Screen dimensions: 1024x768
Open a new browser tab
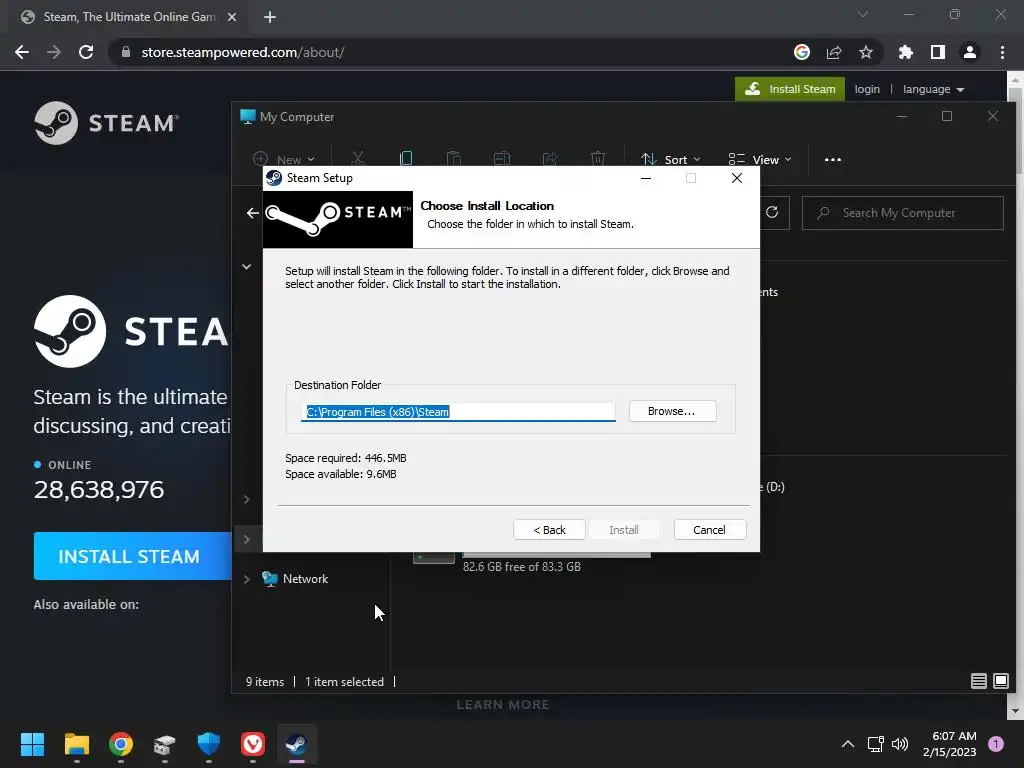[270, 17]
